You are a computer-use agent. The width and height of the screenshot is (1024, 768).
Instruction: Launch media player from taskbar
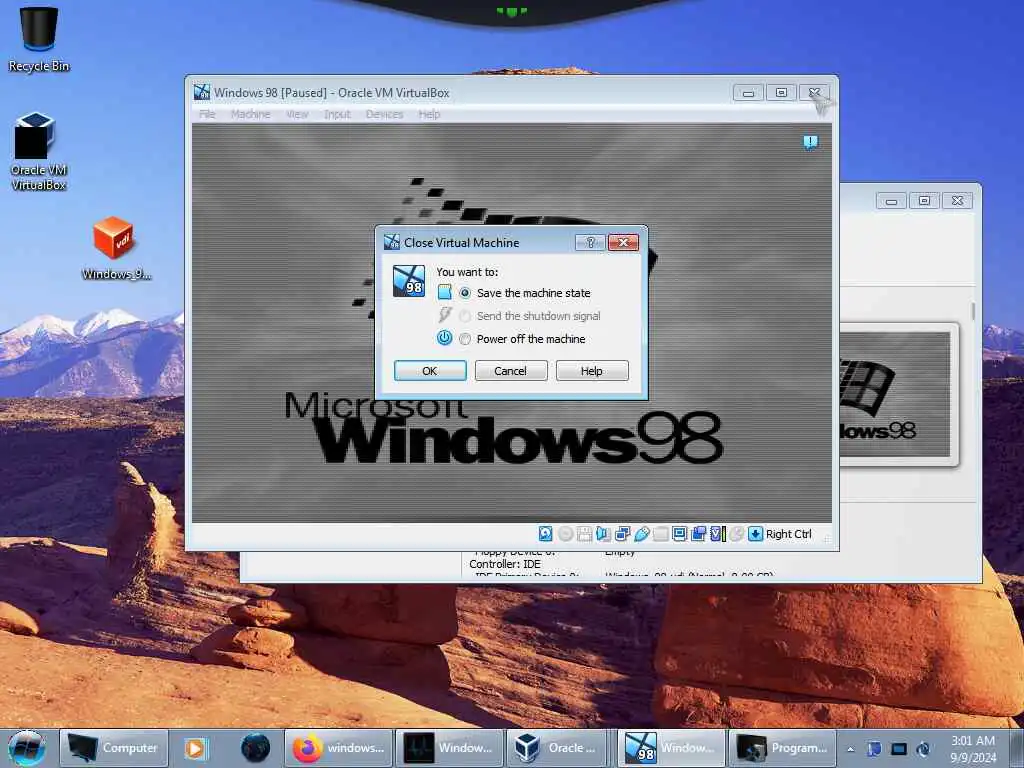(x=195, y=748)
